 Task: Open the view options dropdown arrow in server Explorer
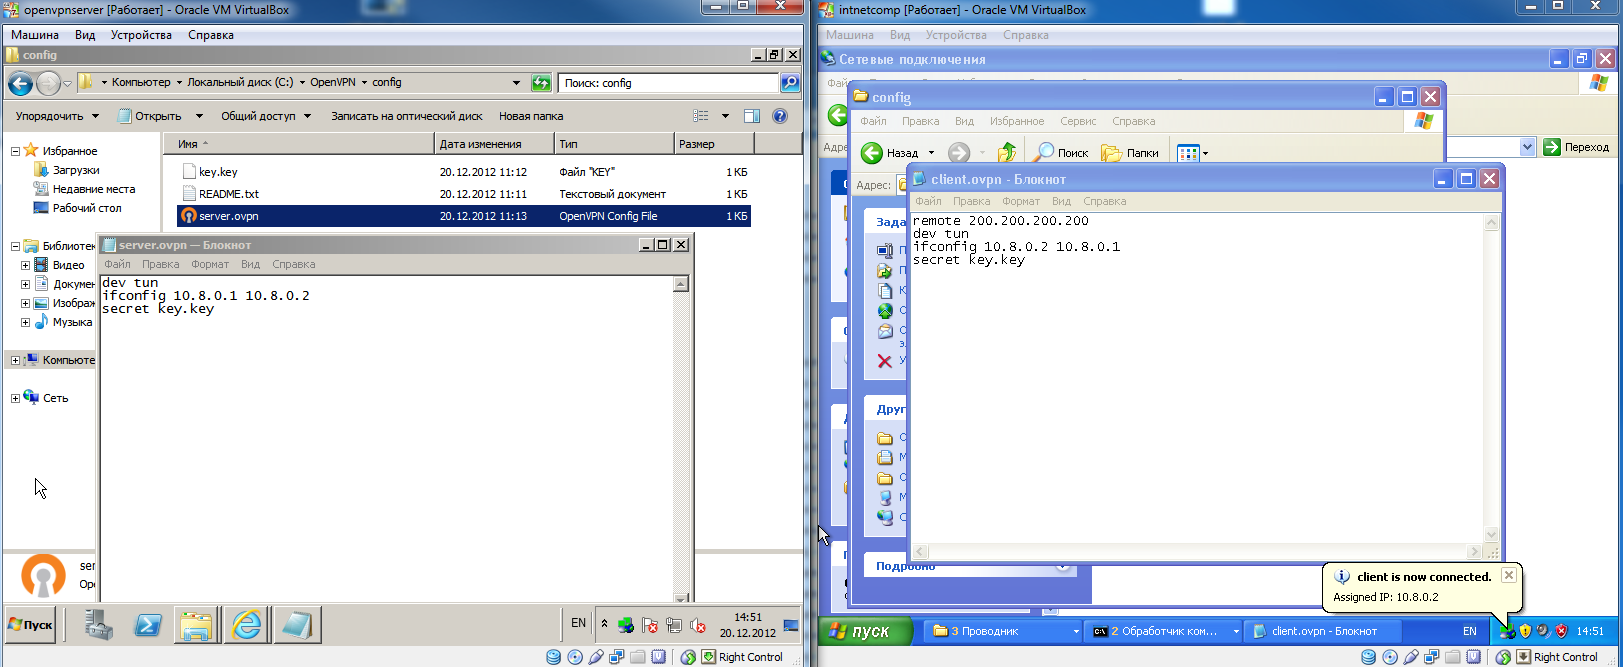[x=725, y=116]
